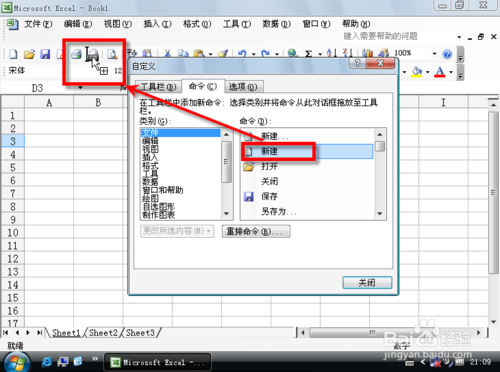The width and height of the screenshot is (500, 372).
Task: Select the 保存 command in the list
Action: (x=307, y=196)
